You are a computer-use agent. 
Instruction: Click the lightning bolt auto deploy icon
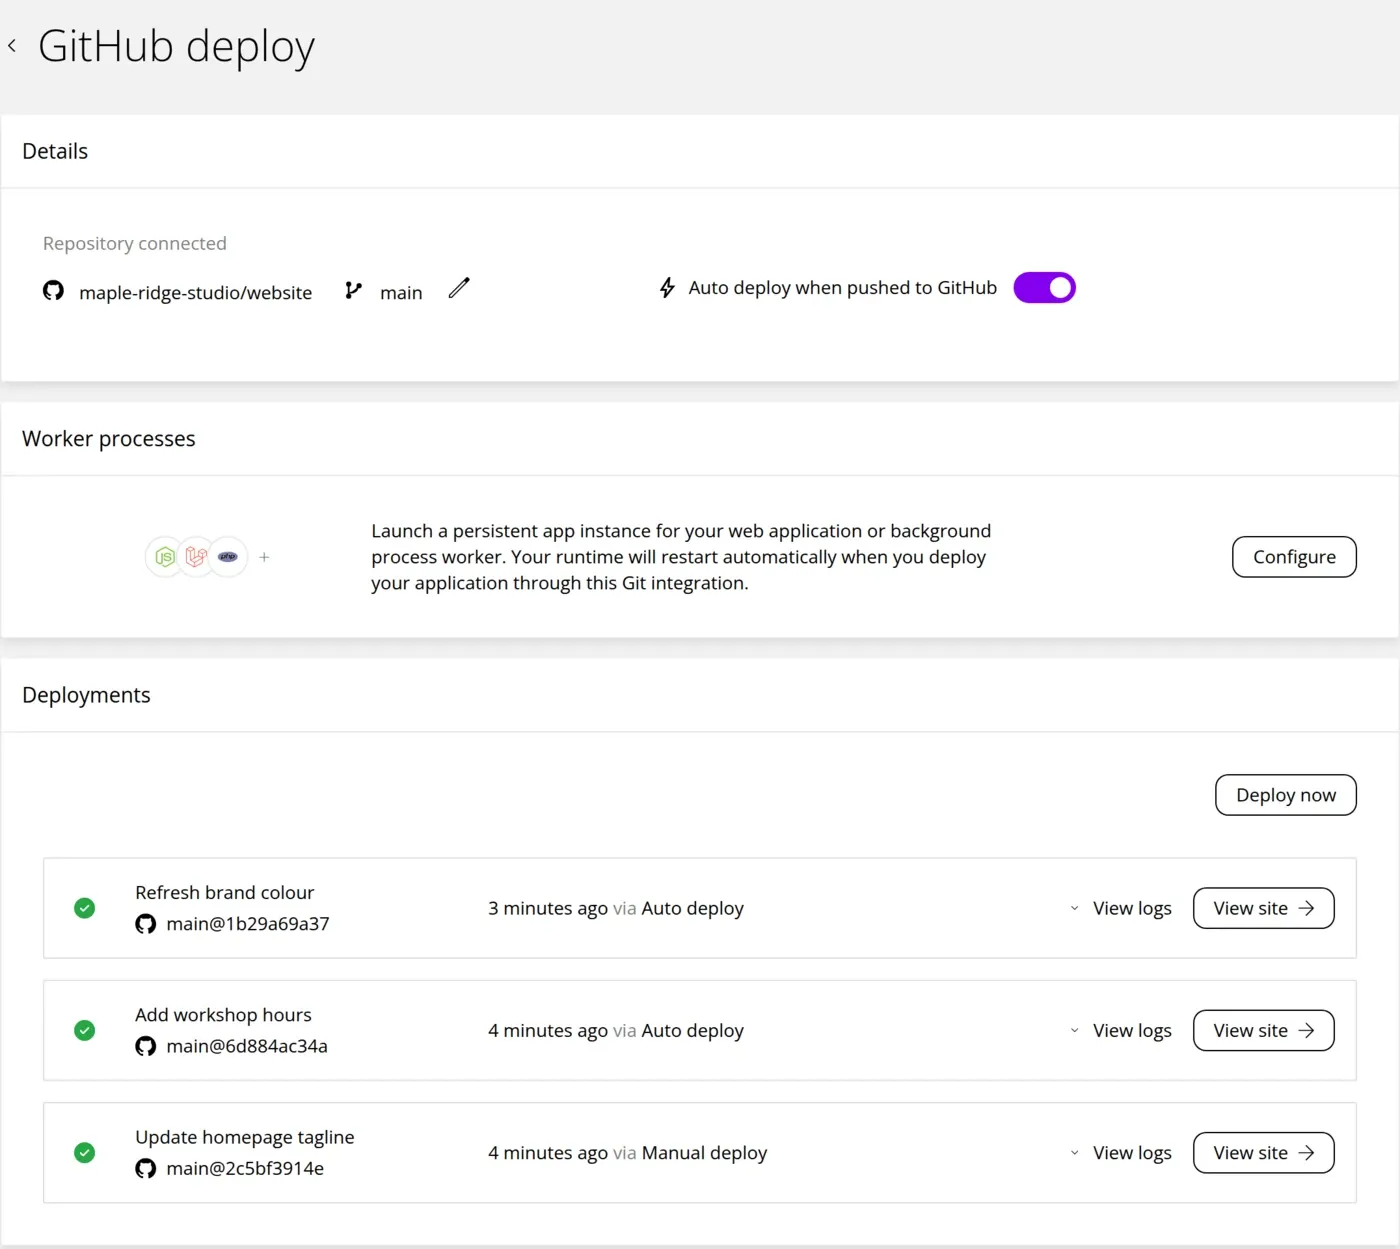[667, 288]
